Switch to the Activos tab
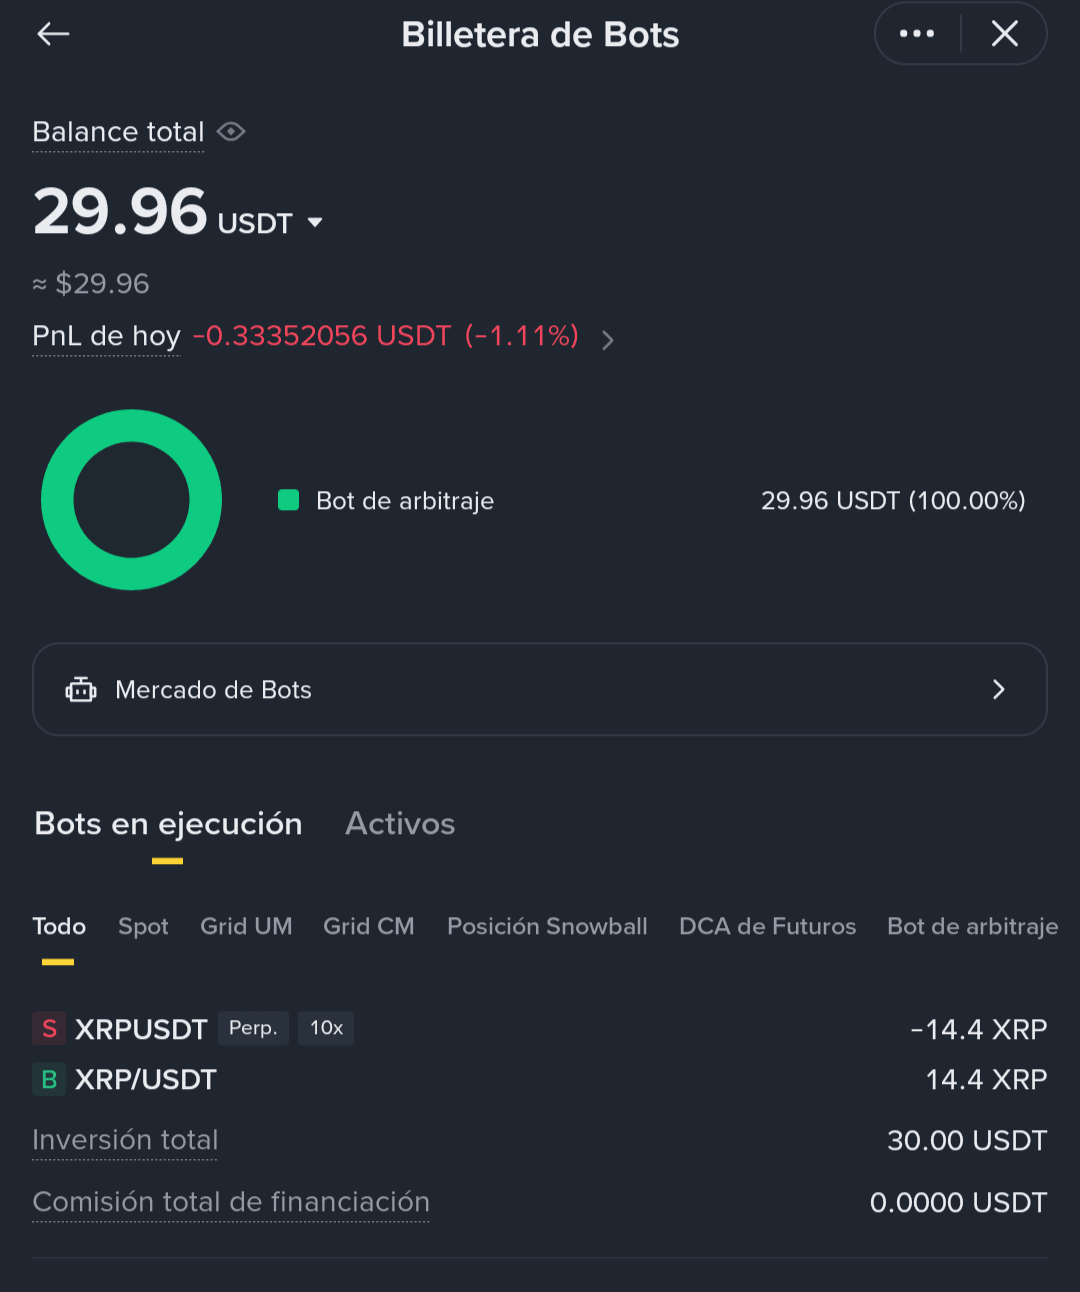This screenshot has width=1080, height=1292. tap(400, 824)
